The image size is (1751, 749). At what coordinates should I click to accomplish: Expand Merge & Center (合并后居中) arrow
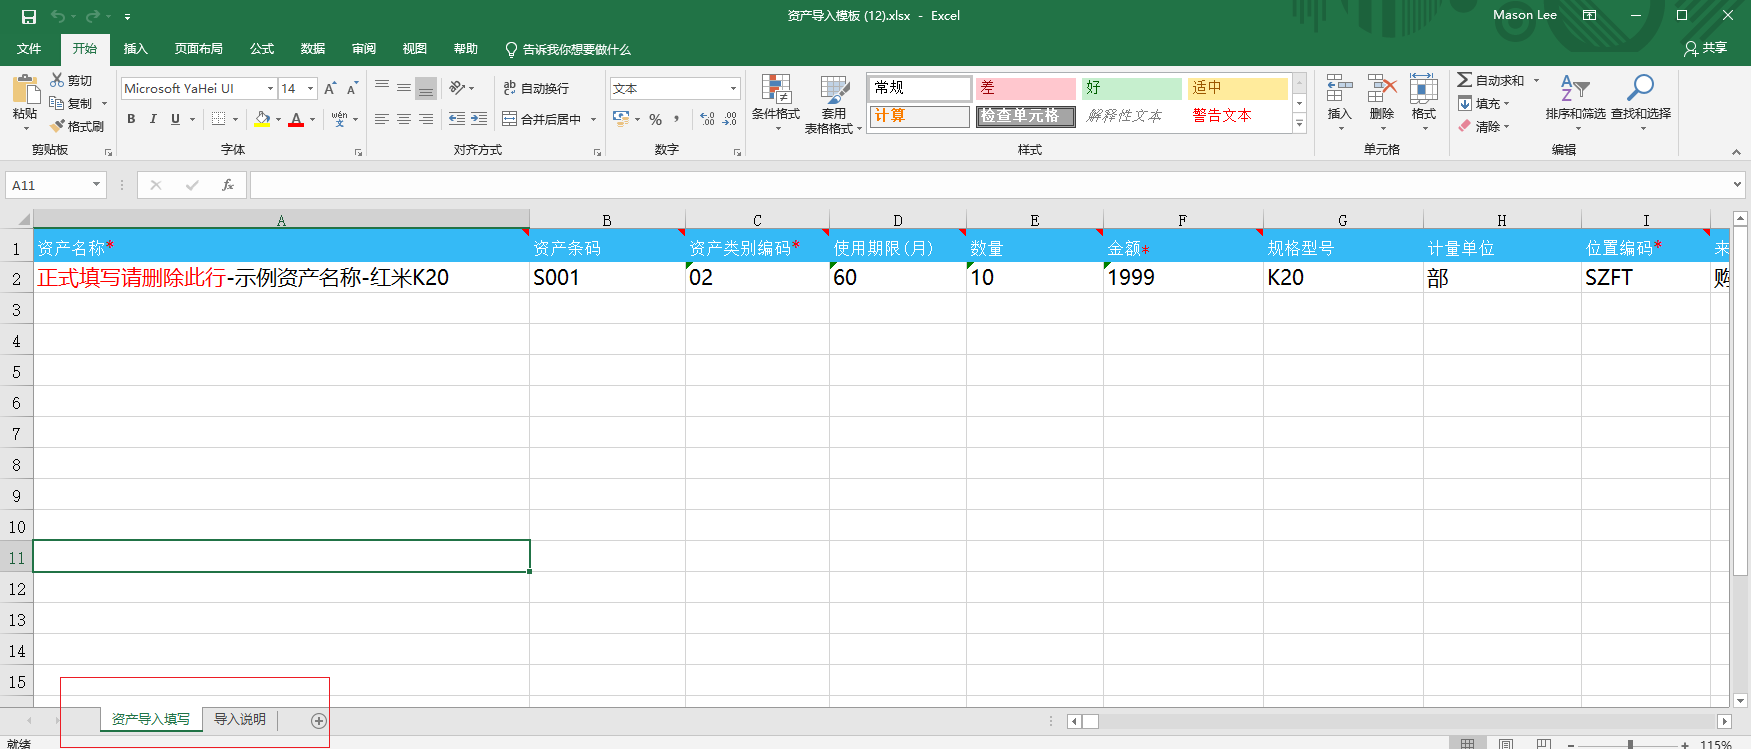pyautogui.click(x=593, y=119)
